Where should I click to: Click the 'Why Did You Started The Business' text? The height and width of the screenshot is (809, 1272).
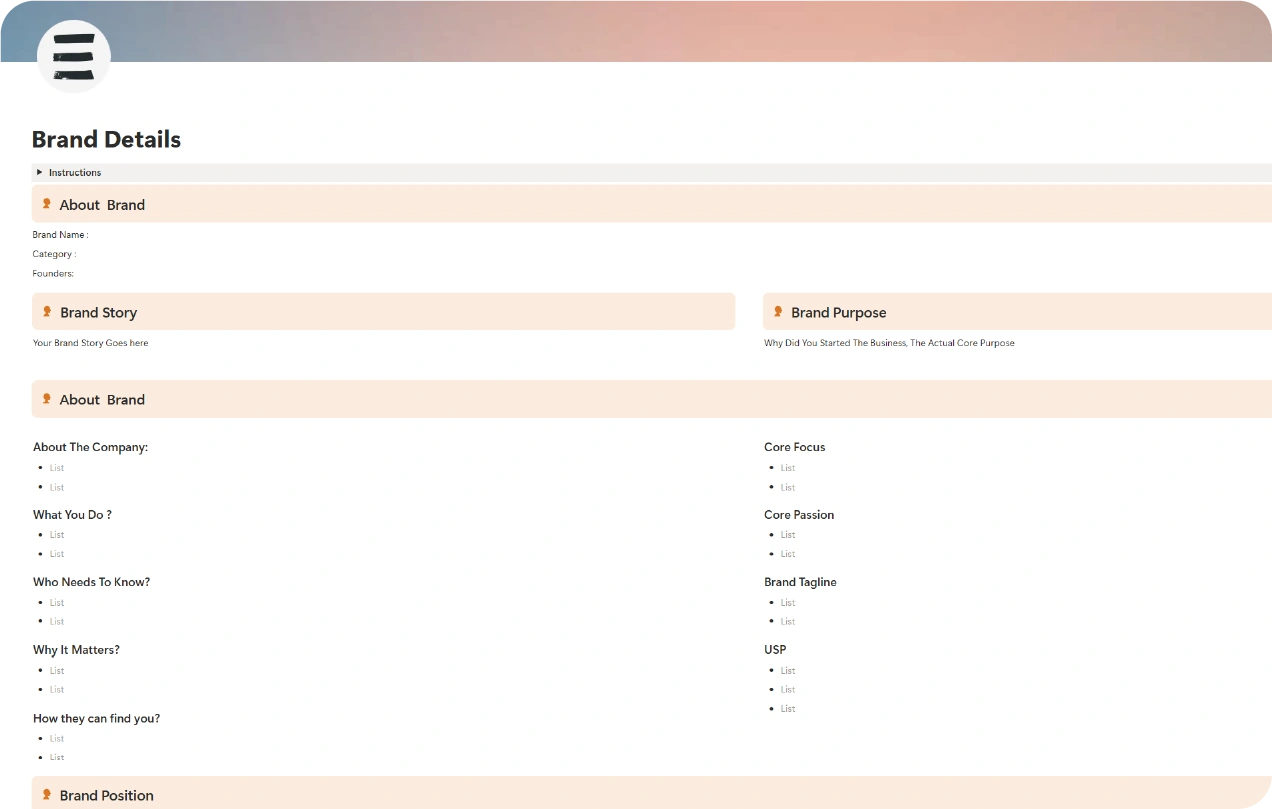[x=889, y=343]
